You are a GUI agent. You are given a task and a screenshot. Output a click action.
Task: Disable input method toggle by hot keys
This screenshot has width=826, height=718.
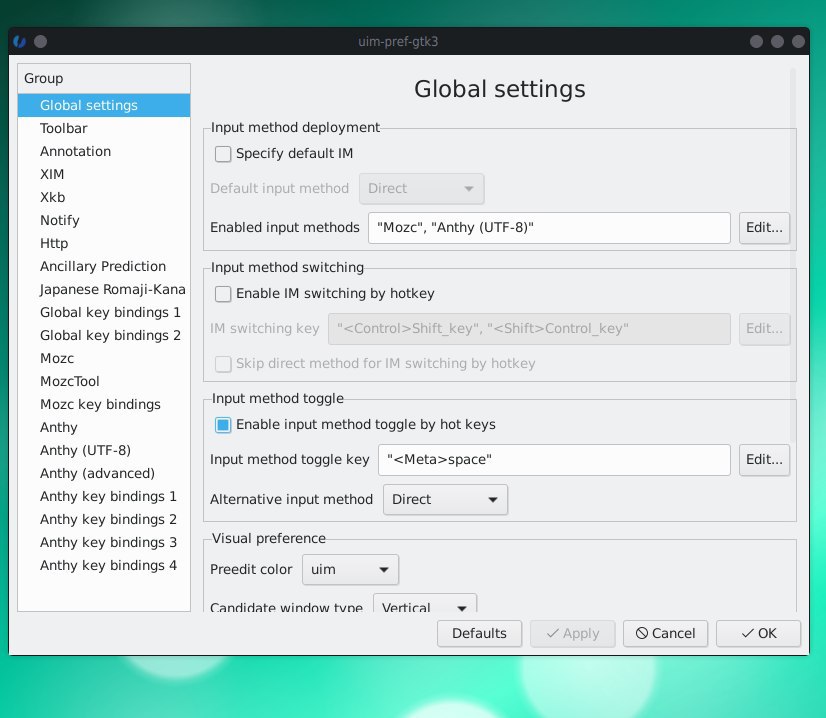click(223, 425)
